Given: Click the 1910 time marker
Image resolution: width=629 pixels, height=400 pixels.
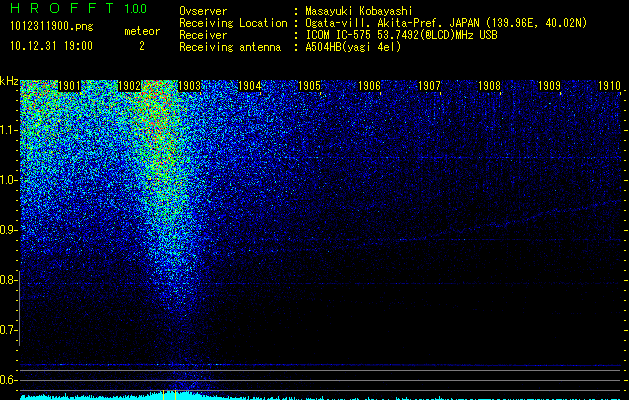Looking at the screenshot, I should point(609,86).
